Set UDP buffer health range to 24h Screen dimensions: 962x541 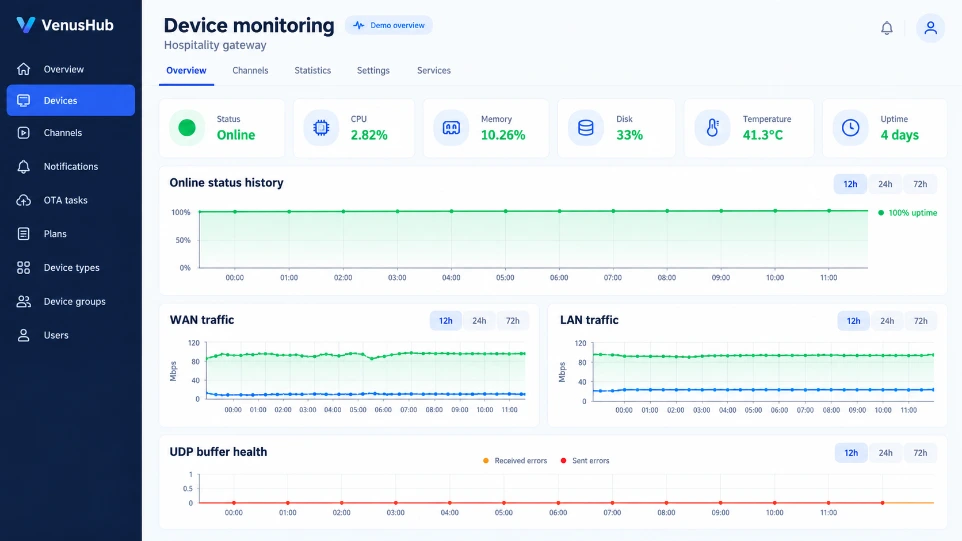point(885,453)
